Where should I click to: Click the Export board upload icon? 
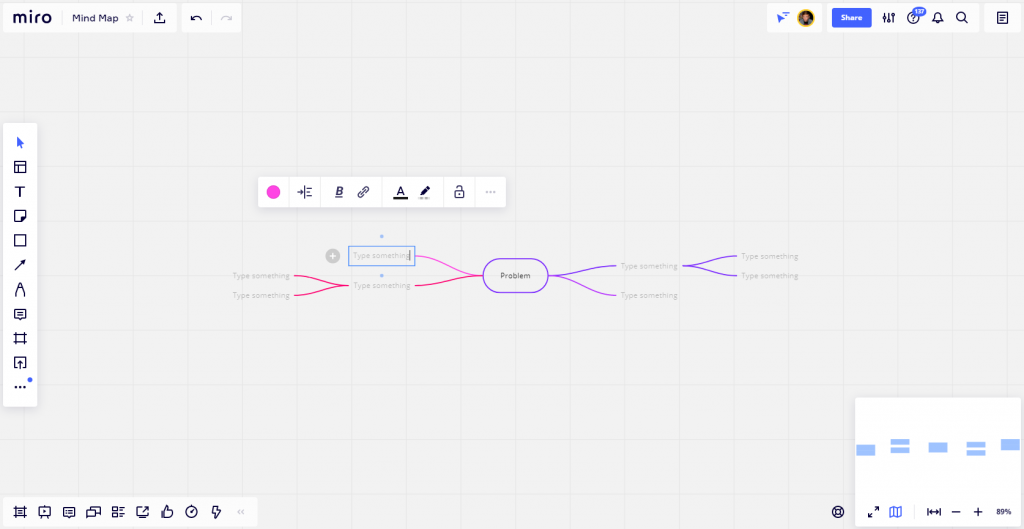(x=160, y=18)
